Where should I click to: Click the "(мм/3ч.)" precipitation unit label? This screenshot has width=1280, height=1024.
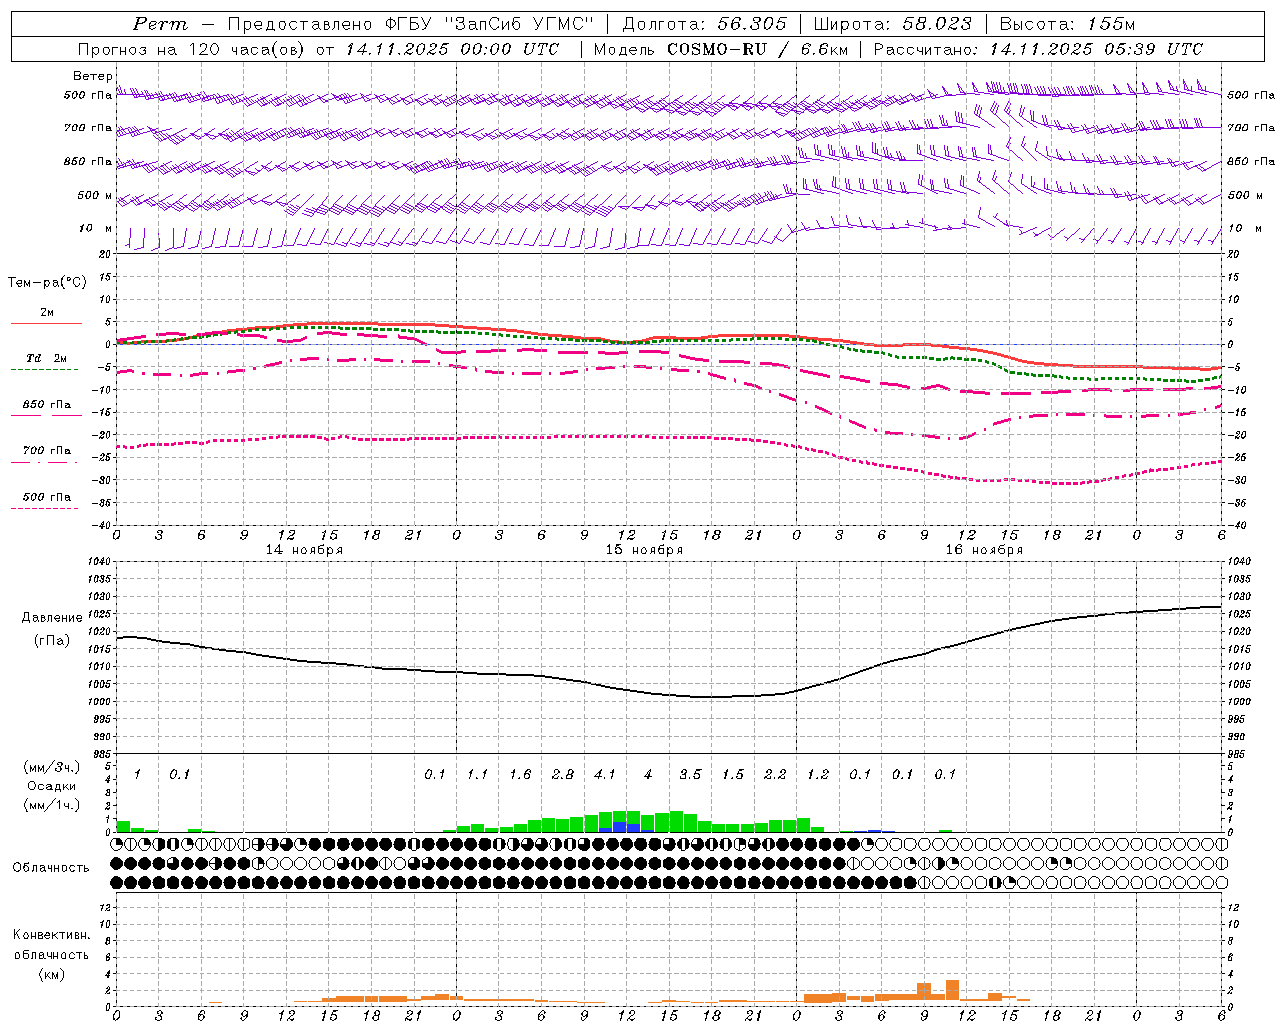(x=52, y=768)
